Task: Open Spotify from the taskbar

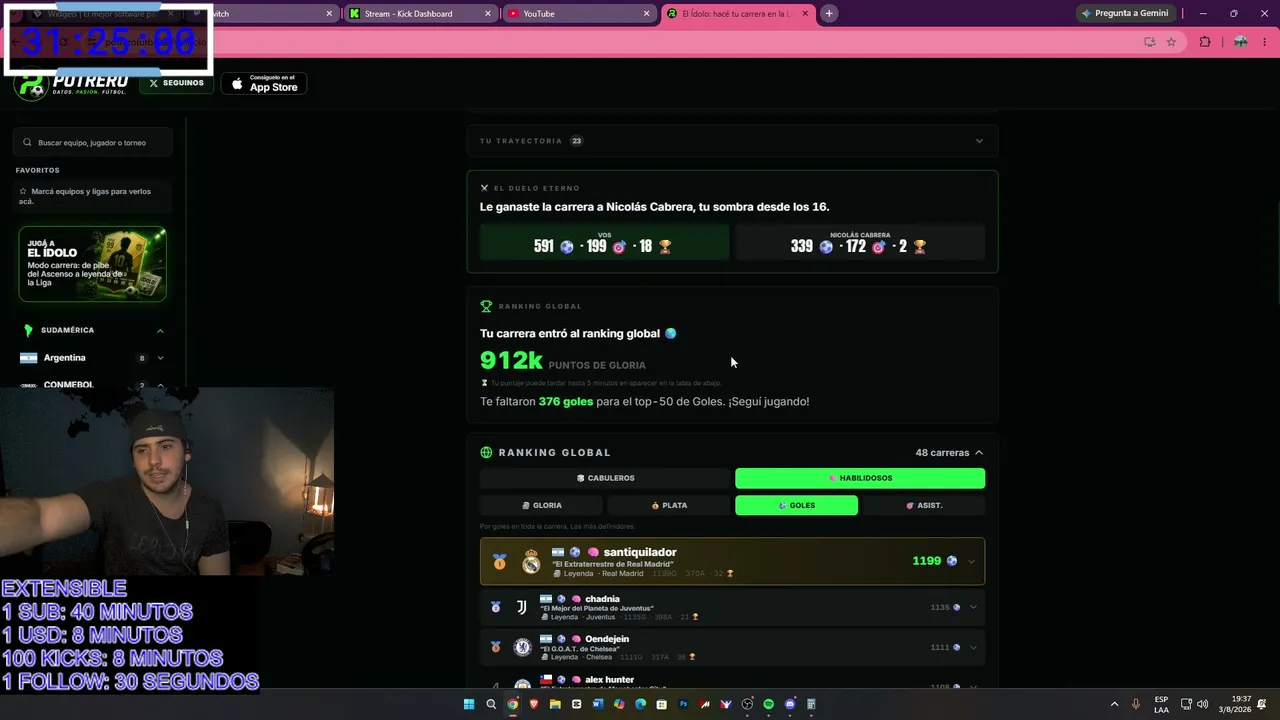Action: 768,704
